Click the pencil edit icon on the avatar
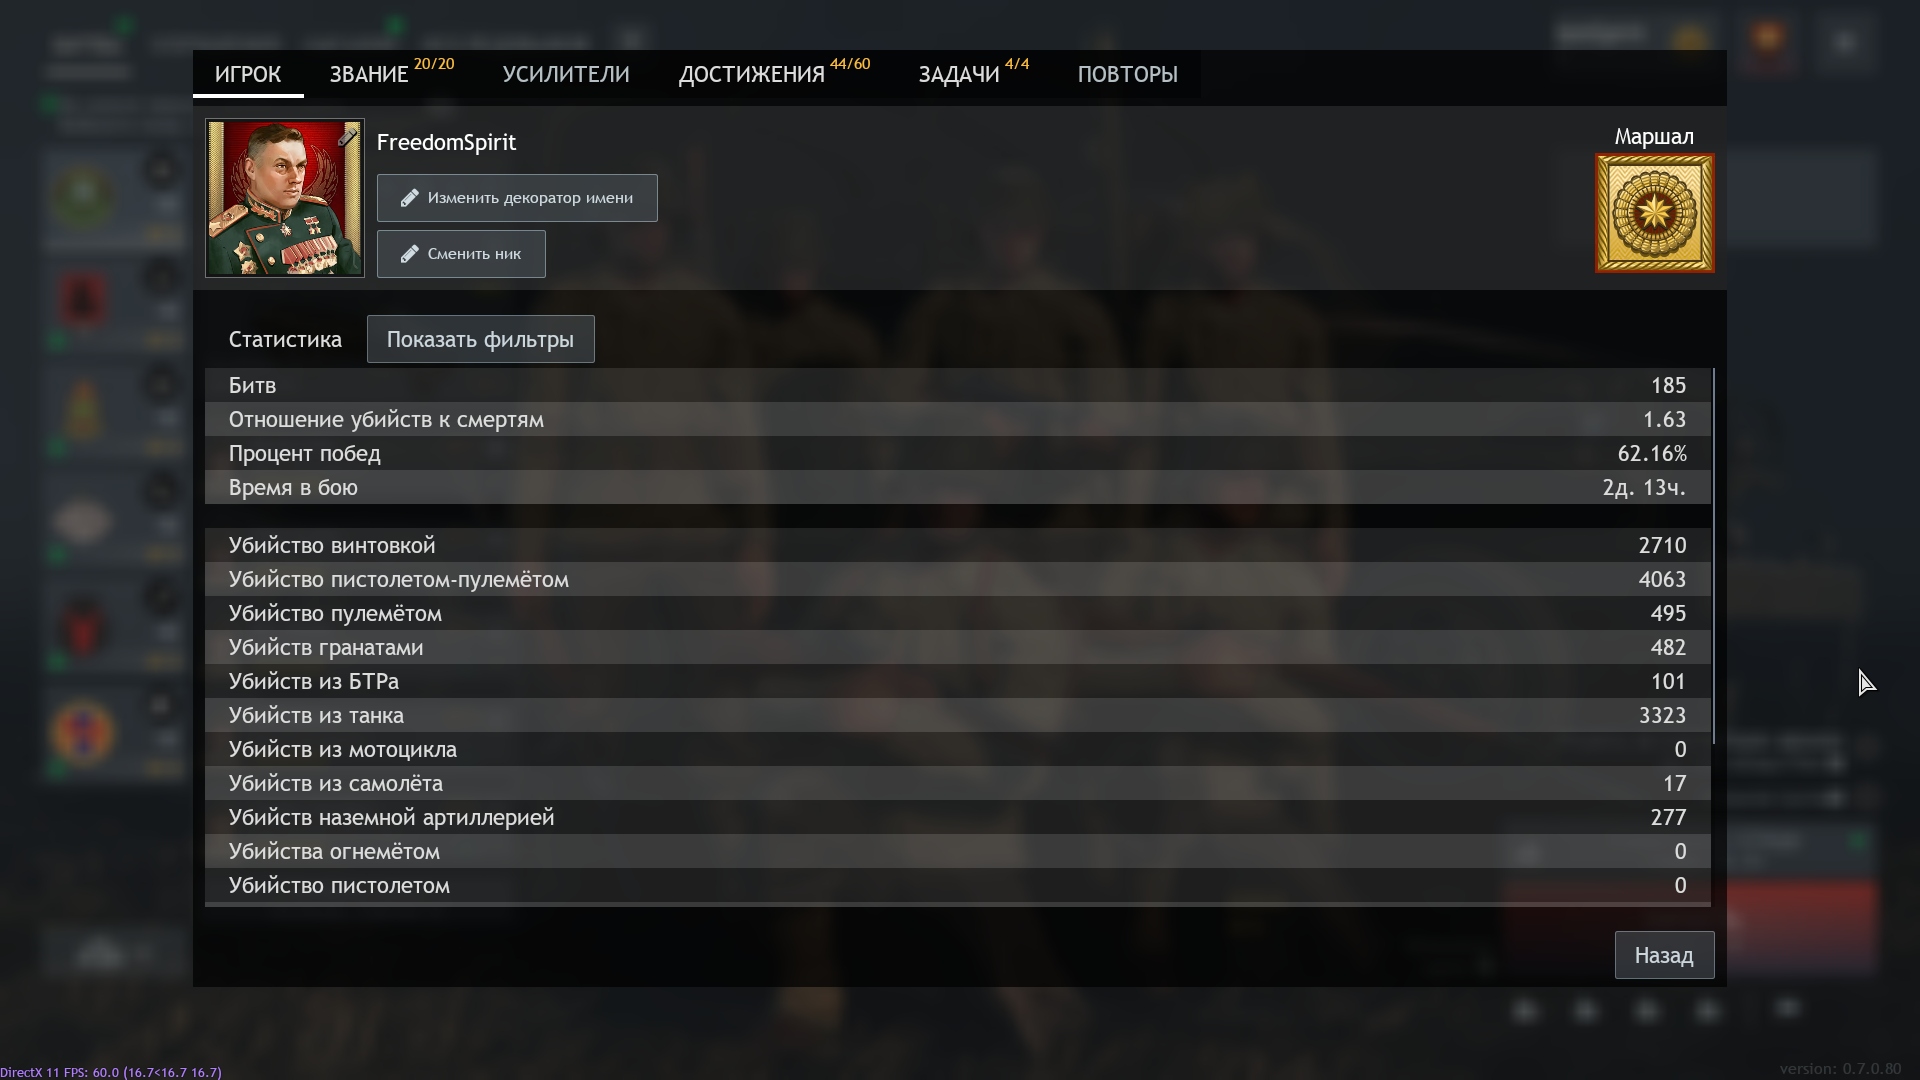Viewport: 1920px width, 1080px height. coord(347,138)
